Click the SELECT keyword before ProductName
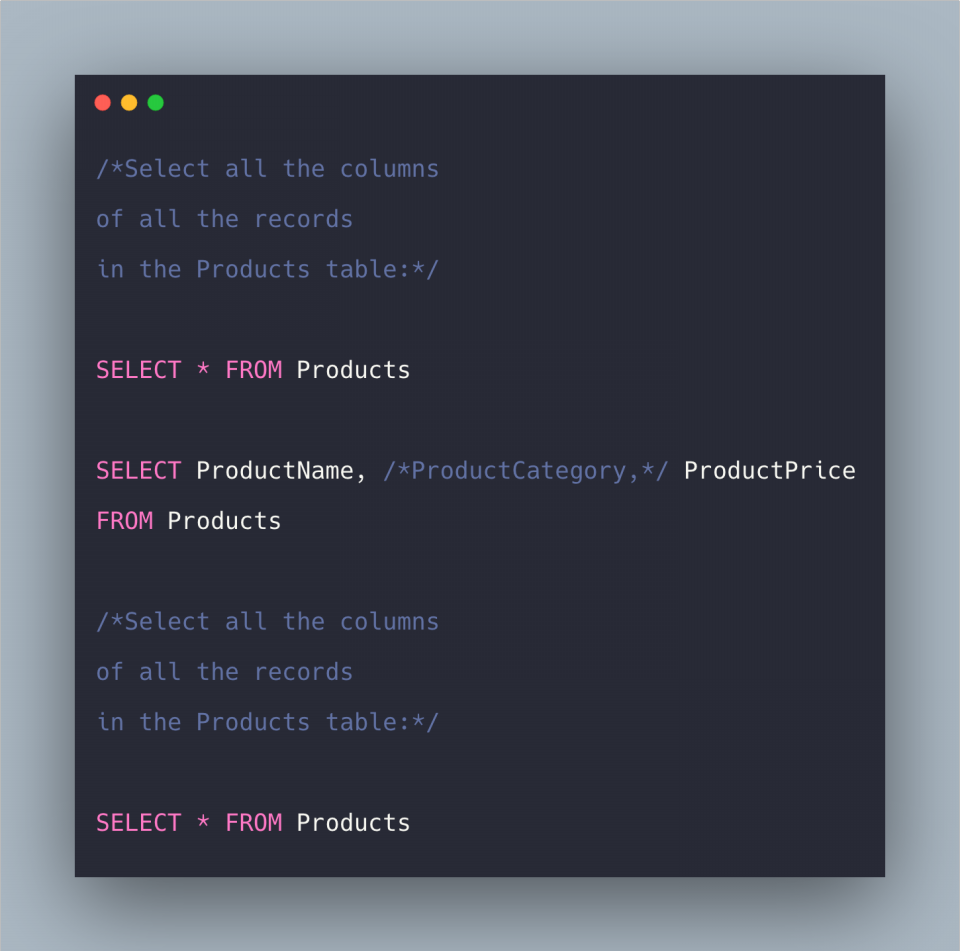The height and width of the screenshot is (951, 960). [x=138, y=471]
